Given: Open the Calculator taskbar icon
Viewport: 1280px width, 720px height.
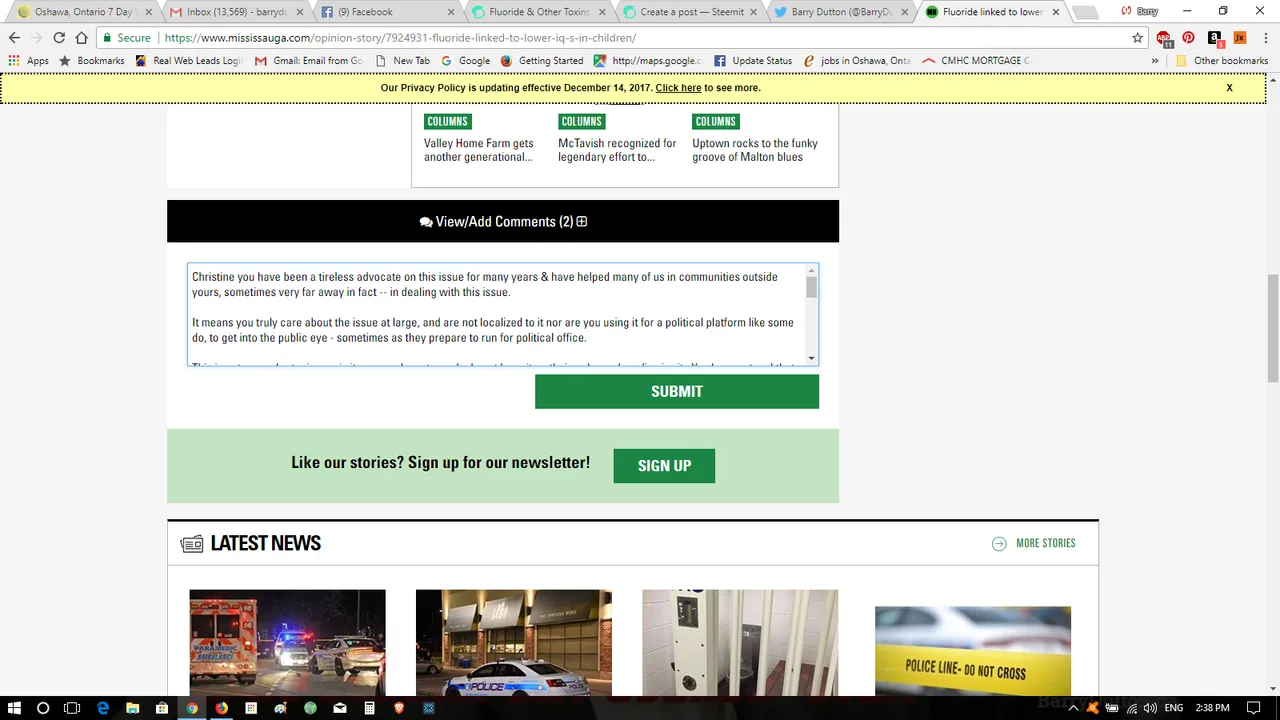Looking at the screenshot, I should tap(370, 708).
